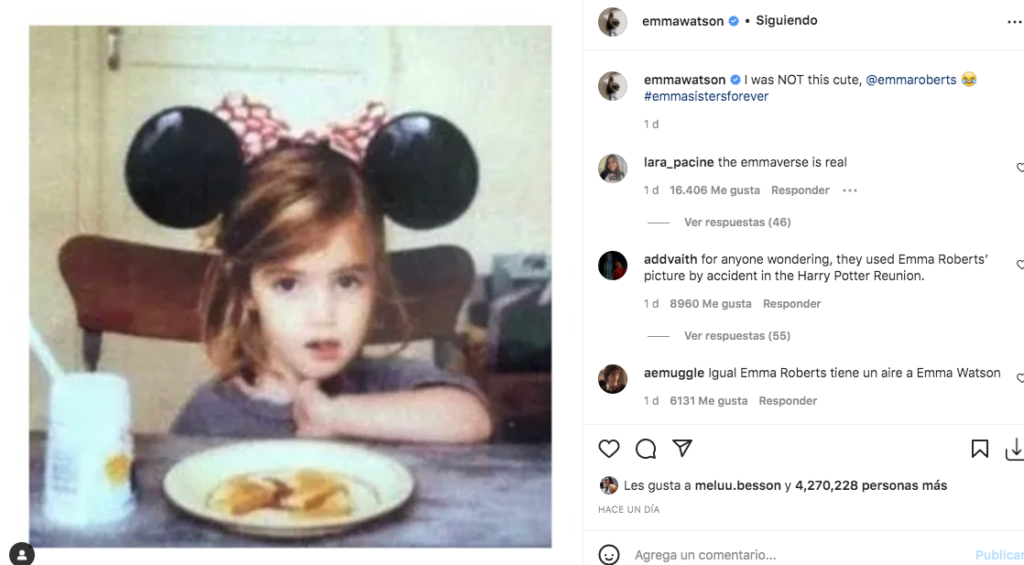Open the @emmaroberts mention link
The height and width of the screenshot is (565, 1024).
(x=910, y=79)
